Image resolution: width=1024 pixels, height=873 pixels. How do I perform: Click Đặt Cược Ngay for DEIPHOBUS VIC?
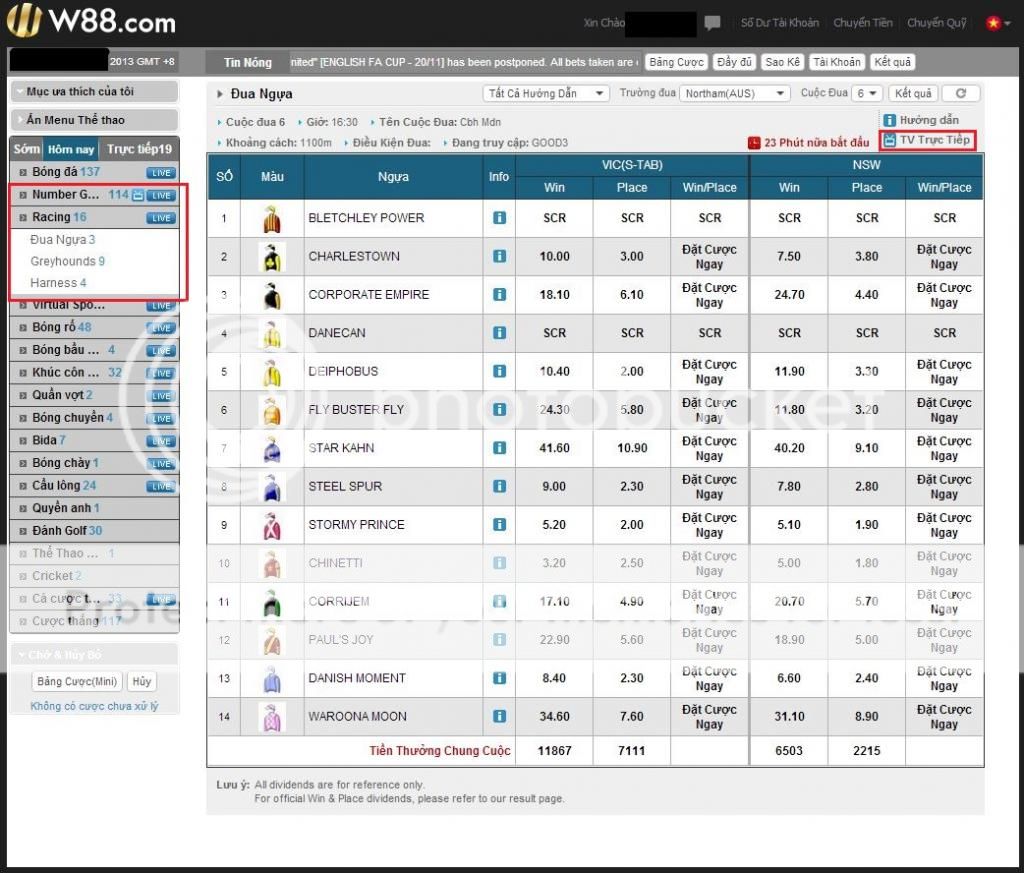pyautogui.click(x=709, y=371)
